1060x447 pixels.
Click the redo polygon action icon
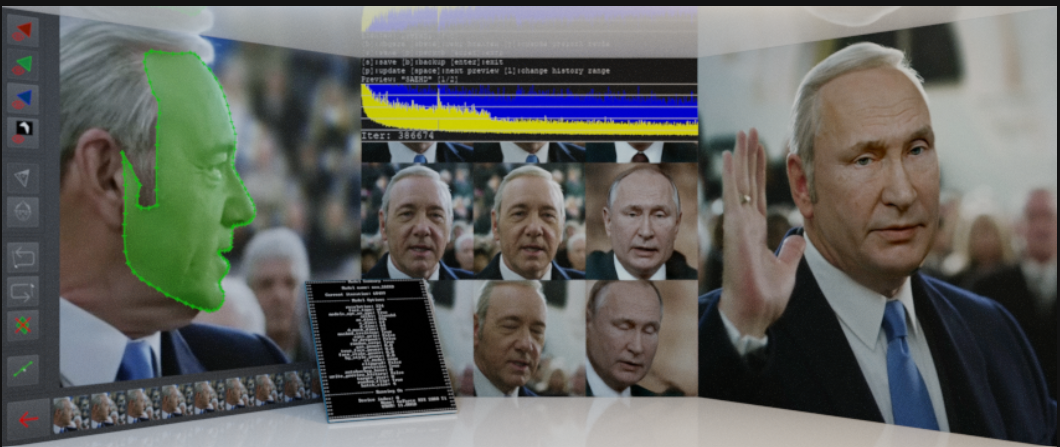pyautogui.click(x=23, y=292)
